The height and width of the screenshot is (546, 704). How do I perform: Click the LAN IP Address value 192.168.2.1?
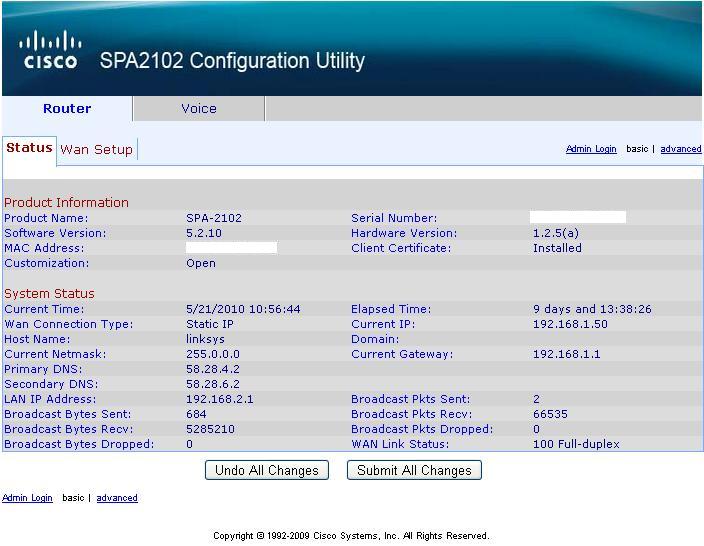220,399
